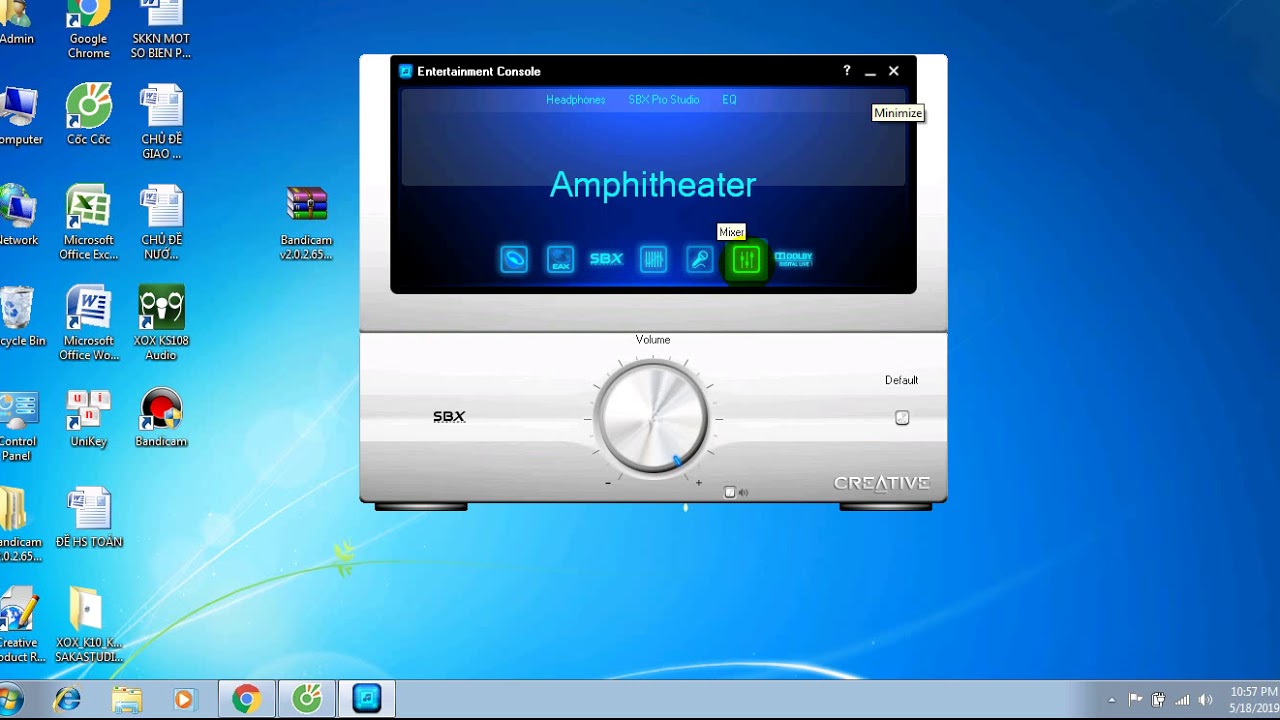The image size is (1280, 720).
Task: Select the CHỦ ĐỀ NƯỚ document icon
Action: pyautogui.click(x=161, y=224)
